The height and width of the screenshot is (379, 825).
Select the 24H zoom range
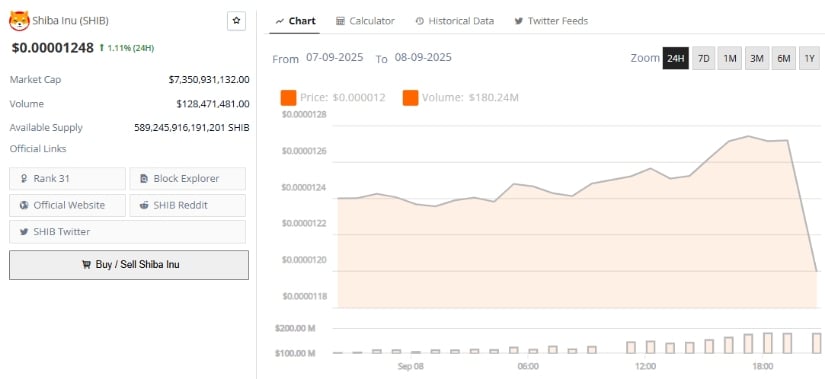676,58
